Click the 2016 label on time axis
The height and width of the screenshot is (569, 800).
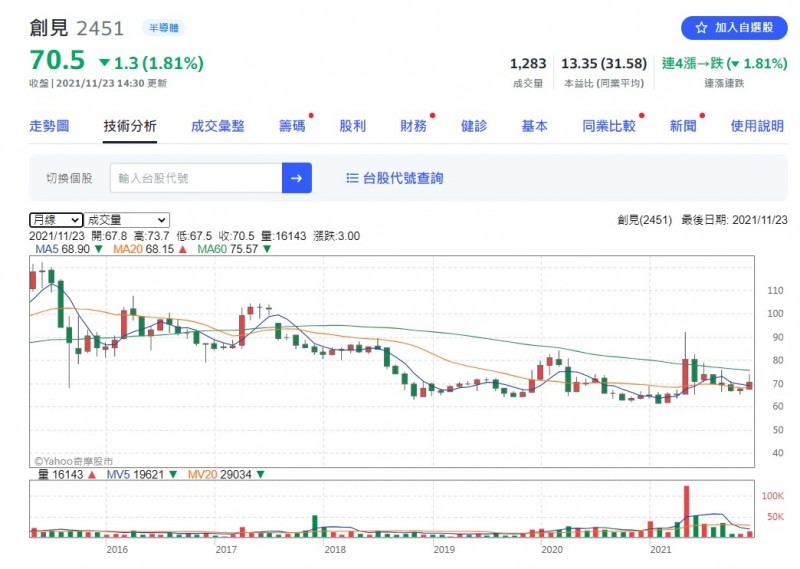tap(117, 550)
